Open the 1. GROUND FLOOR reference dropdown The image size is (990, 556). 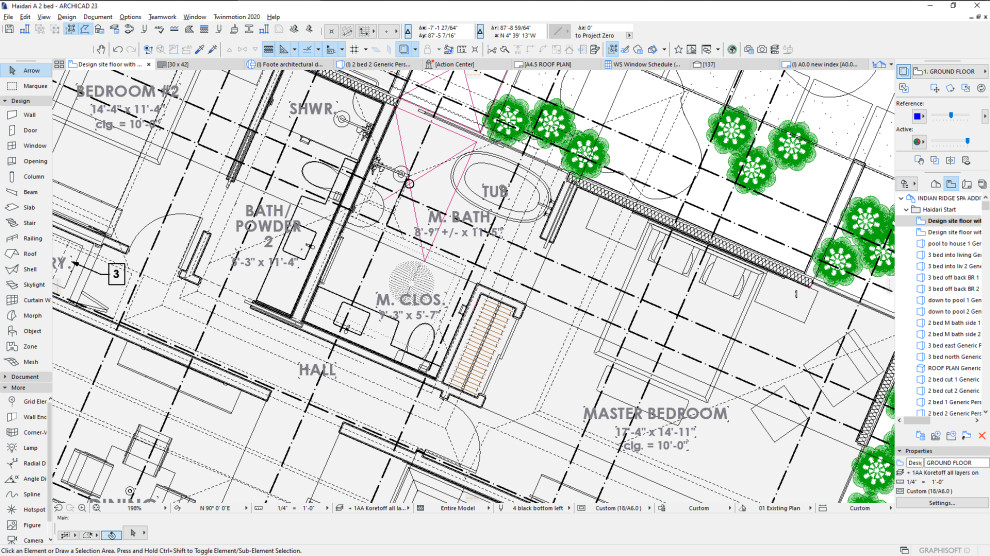click(x=950, y=71)
